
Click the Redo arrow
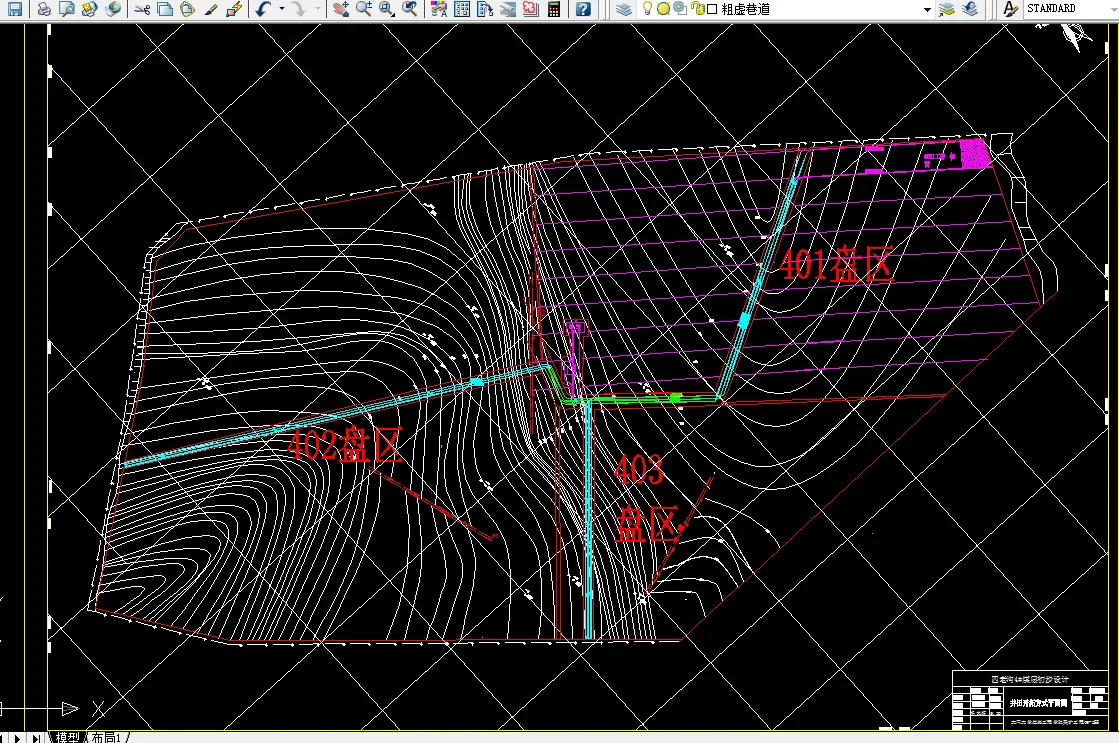pyautogui.click(x=299, y=9)
